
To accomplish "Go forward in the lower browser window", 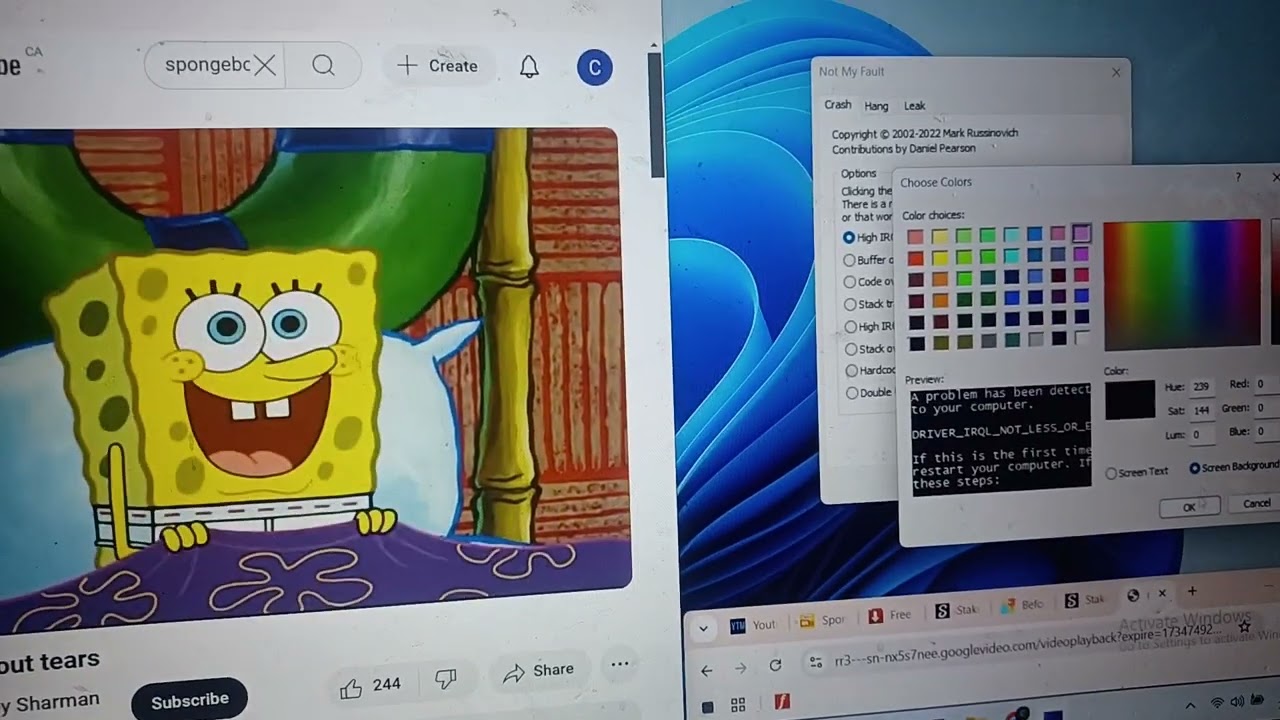I will tap(740, 668).
